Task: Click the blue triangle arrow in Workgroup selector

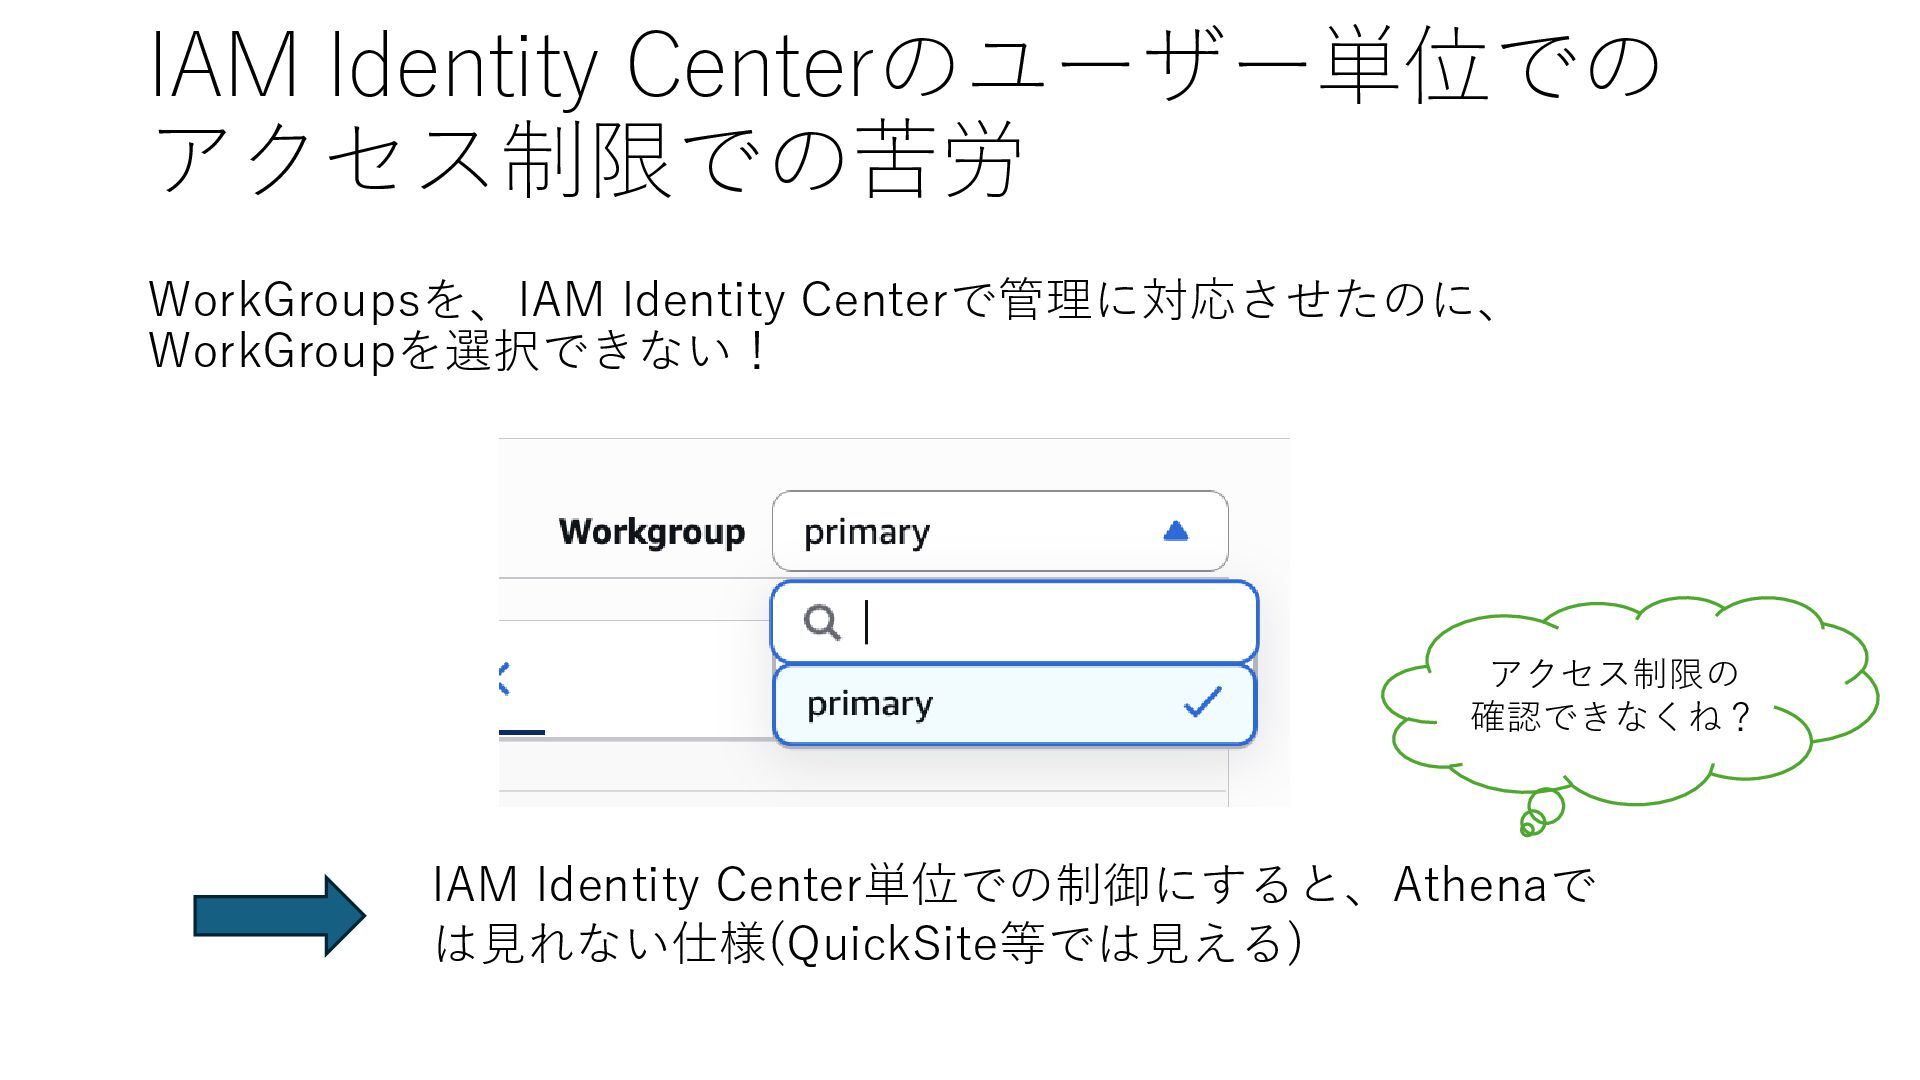Action: (x=1176, y=531)
